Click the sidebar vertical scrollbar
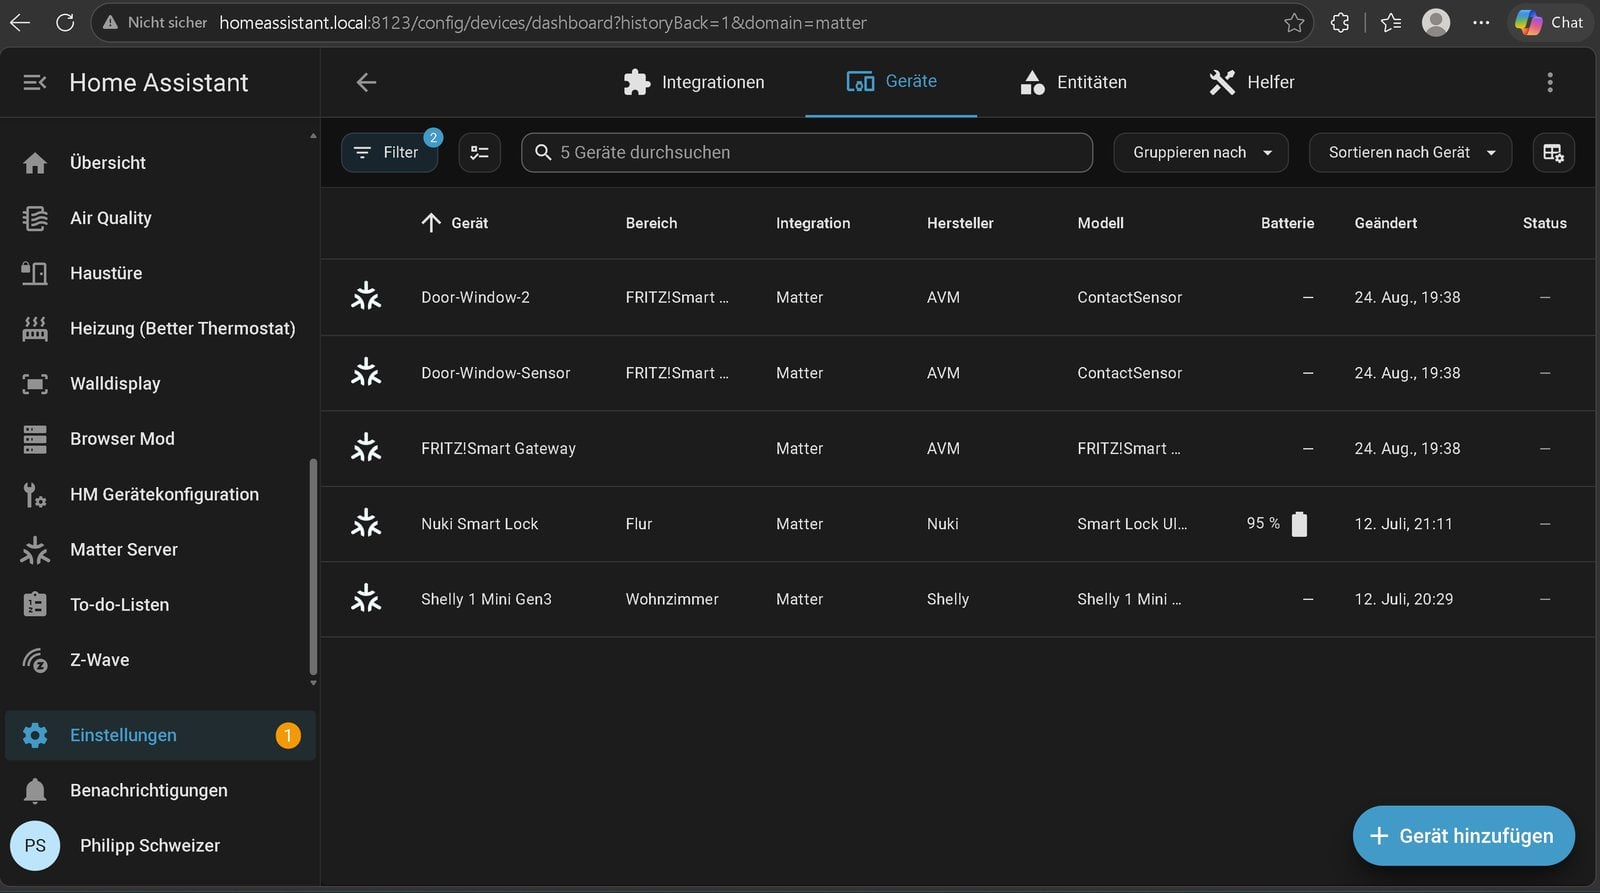This screenshot has width=1600, height=893. tap(313, 566)
